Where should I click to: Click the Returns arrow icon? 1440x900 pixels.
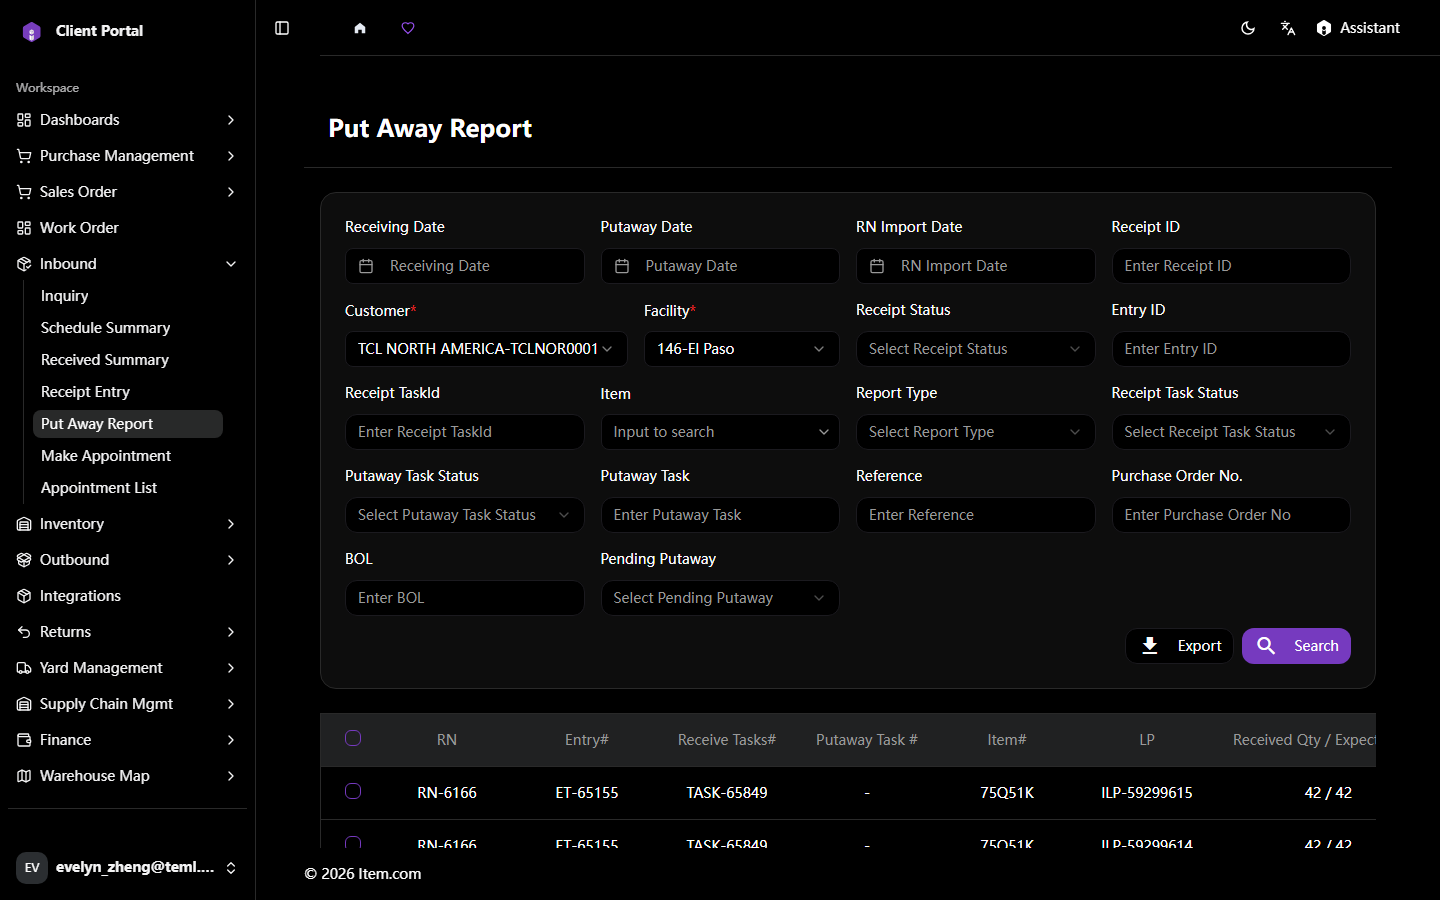click(x=24, y=632)
